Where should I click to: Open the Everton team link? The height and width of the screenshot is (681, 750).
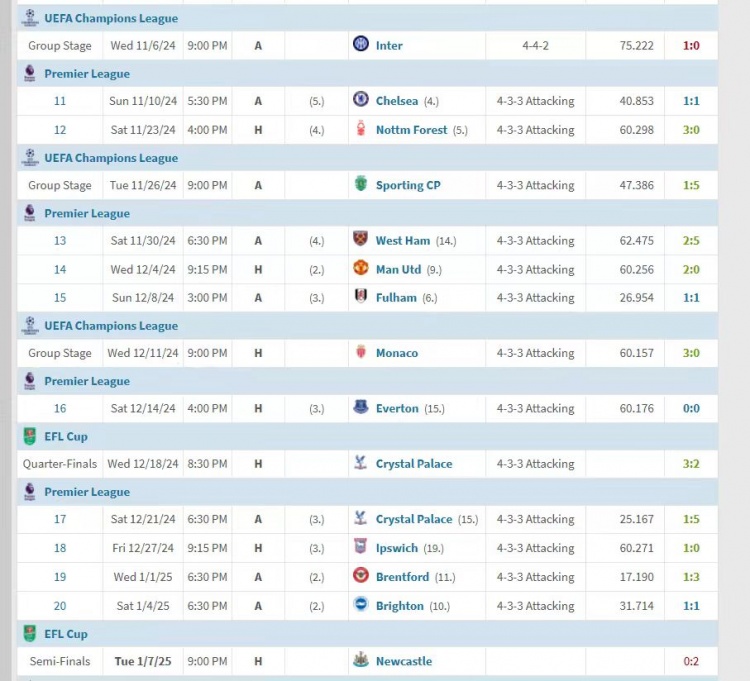tap(397, 408)
